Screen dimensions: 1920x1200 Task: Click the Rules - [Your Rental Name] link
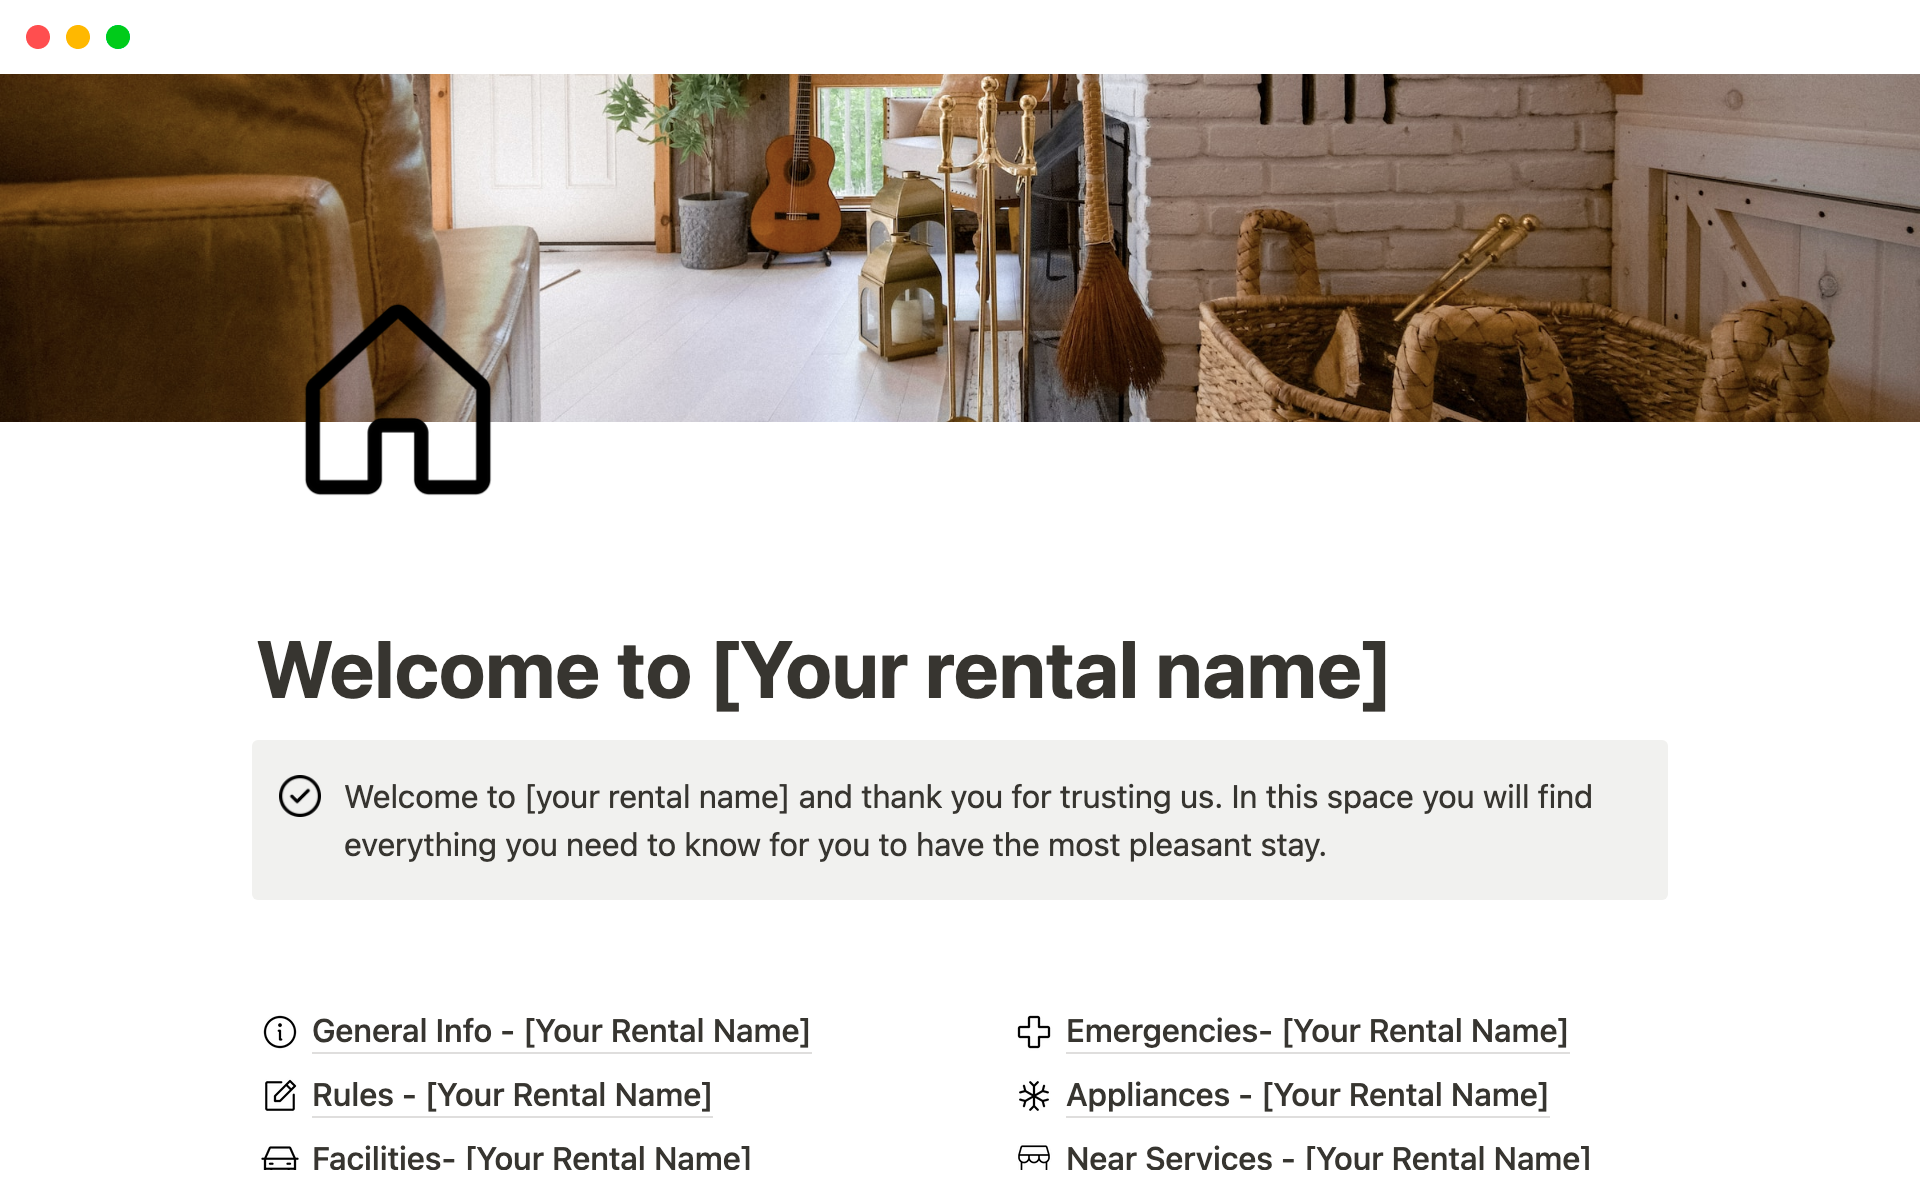[513, 1095]
